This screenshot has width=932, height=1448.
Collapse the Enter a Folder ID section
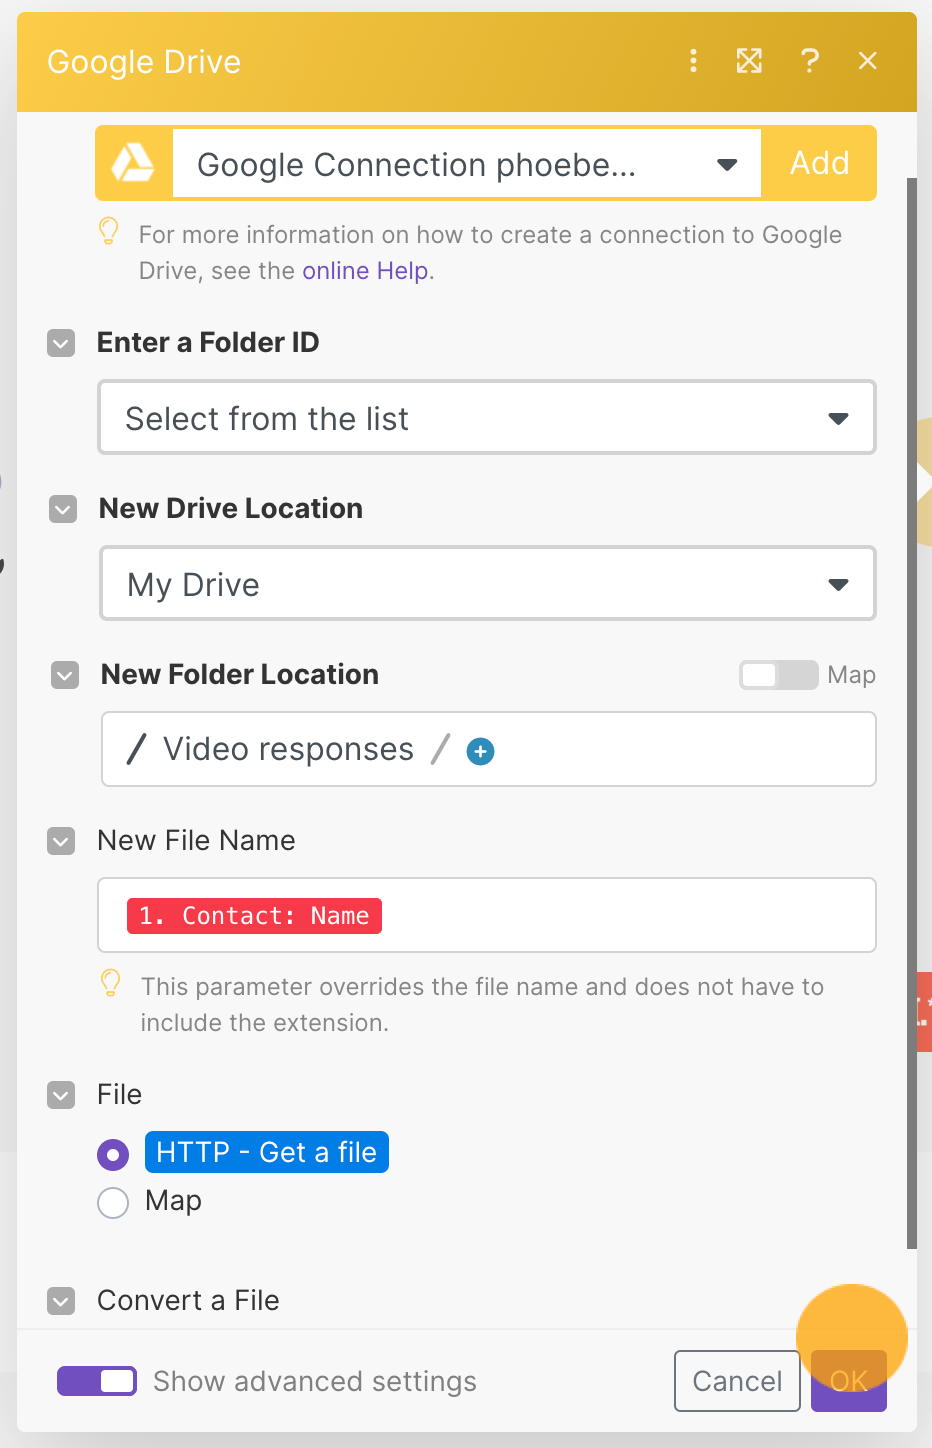[x=61, y=343]
